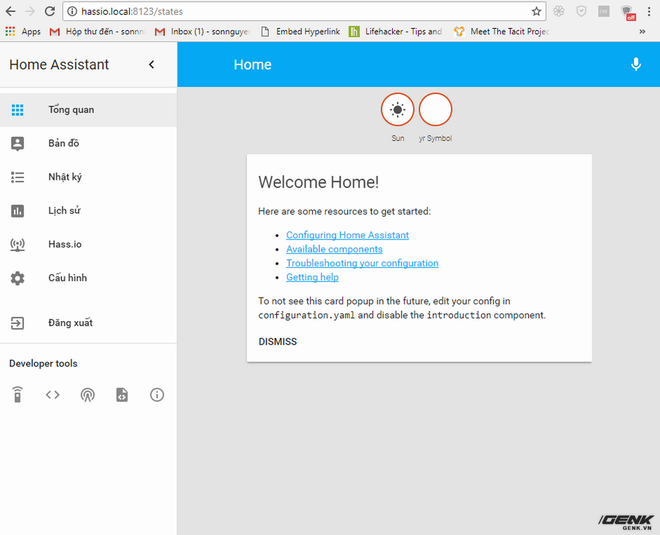Open the Cấu hình gear icon

point(17,278)
